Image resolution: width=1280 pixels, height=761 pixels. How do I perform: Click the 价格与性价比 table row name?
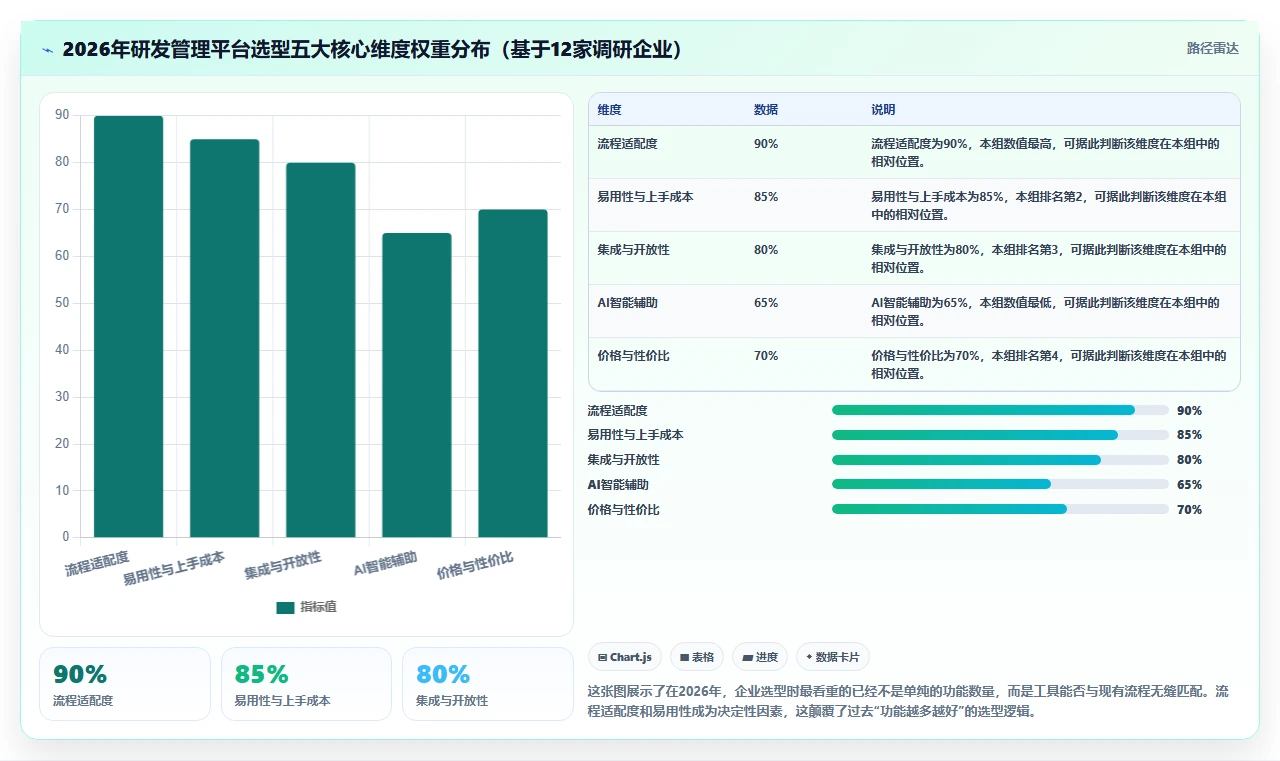tap(633, 356)
